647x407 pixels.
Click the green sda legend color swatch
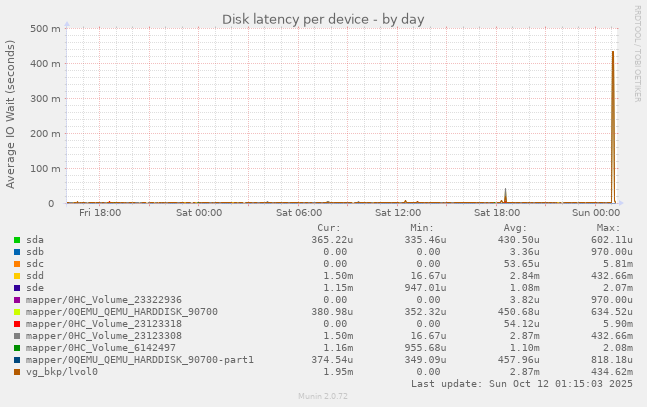coord(17,240)
